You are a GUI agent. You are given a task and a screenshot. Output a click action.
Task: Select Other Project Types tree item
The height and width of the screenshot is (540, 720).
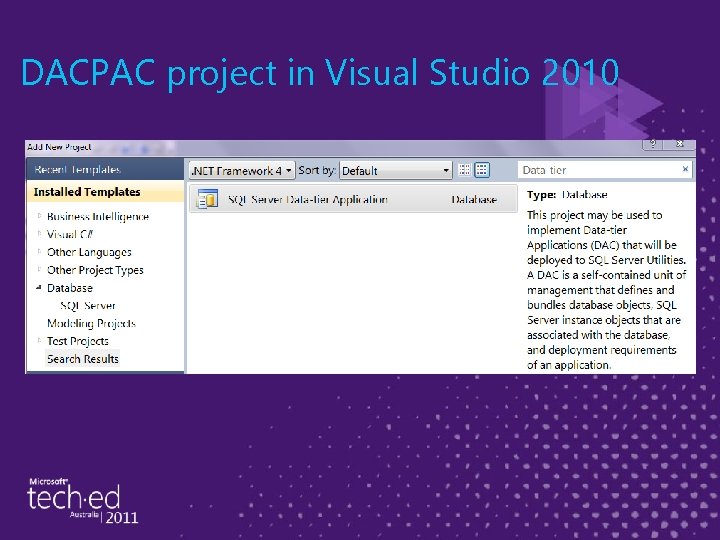click(95, 270)
